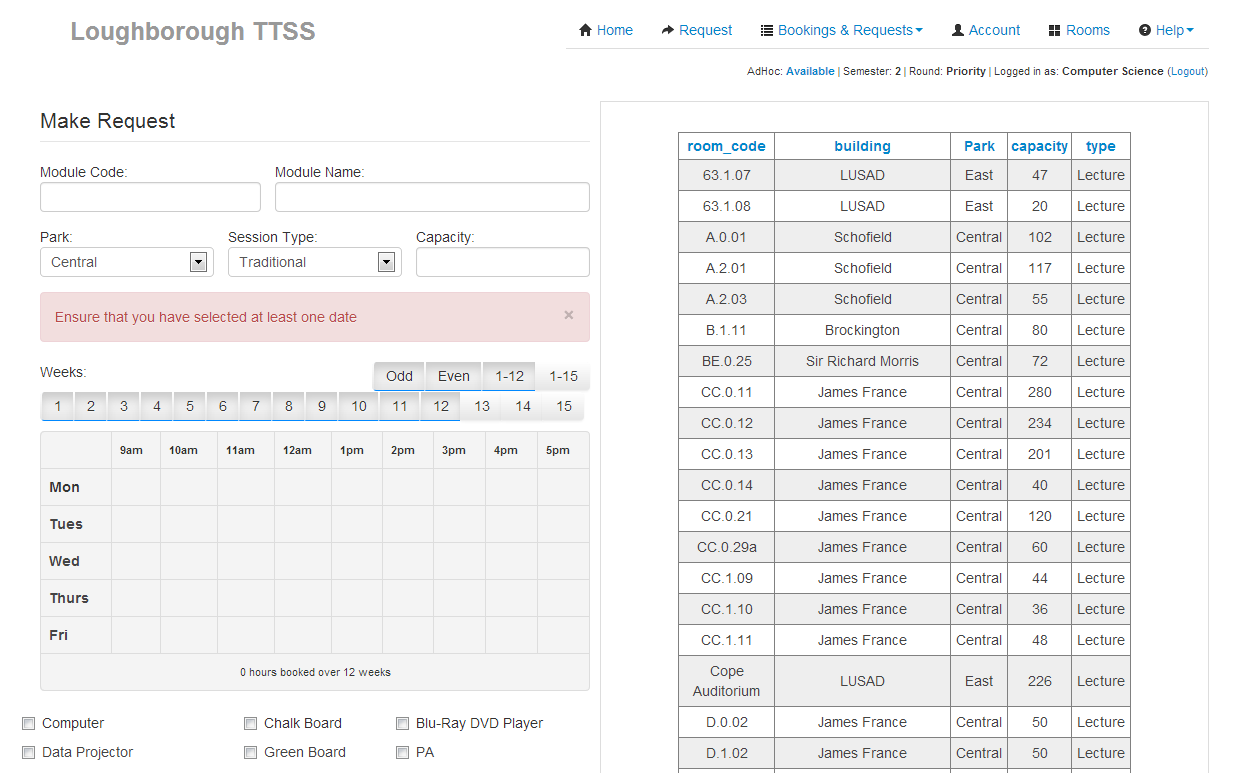Viewport: 1252px width, 773px height.
Task: Check the Chalk Board option
Action: tap(251, 724)
